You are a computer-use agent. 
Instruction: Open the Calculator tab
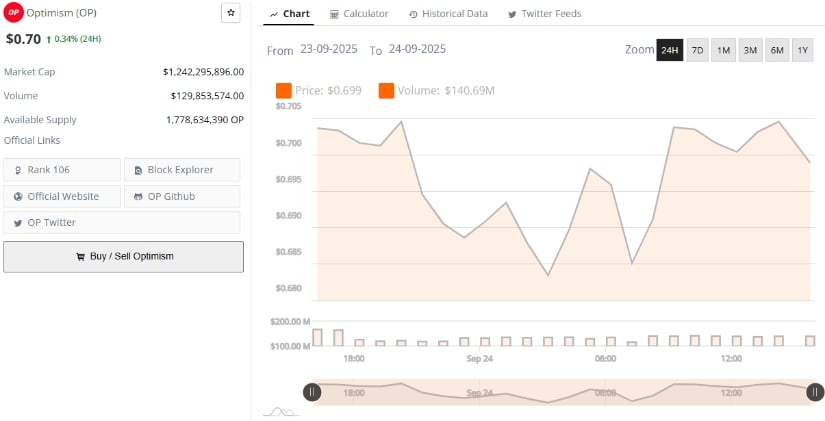(358, 14)
